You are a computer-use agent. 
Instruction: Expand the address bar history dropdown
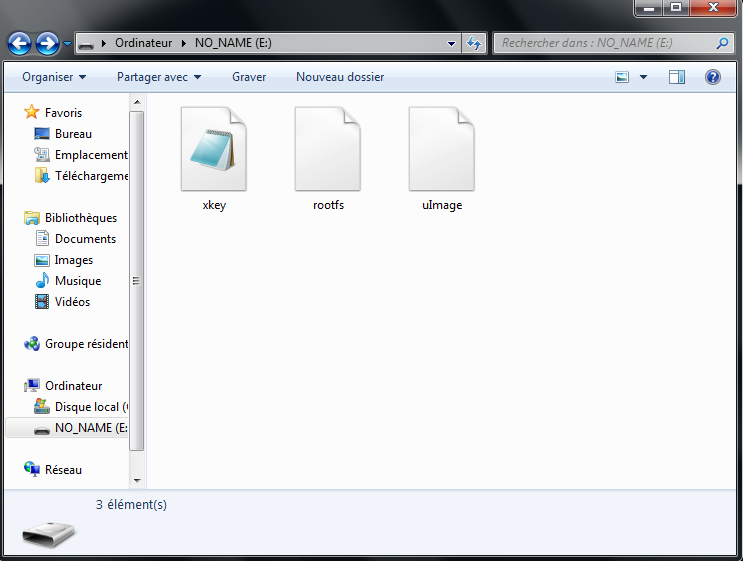[x=452, y=44]
